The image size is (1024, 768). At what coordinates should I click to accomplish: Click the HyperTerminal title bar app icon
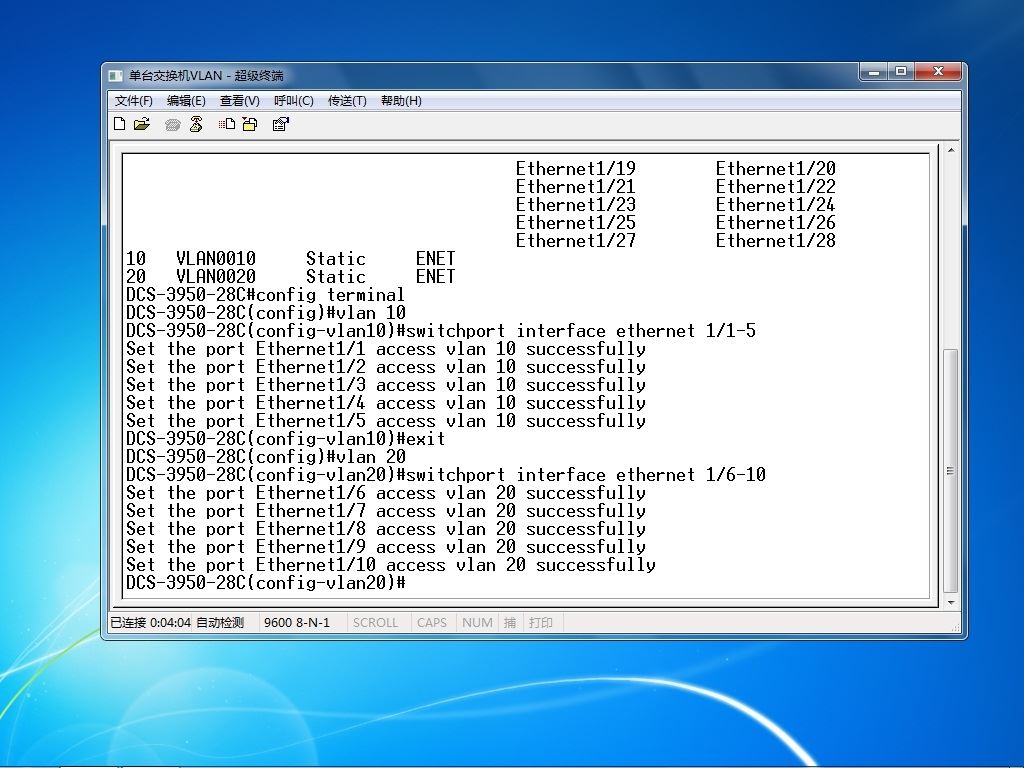[x=116, y=76]
